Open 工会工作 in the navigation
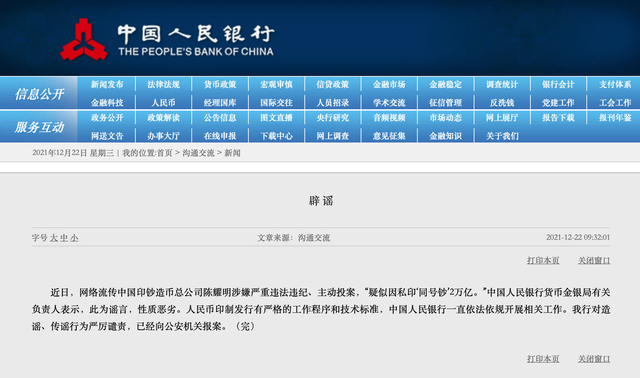Image resolution: width=640 pixels, height=378 pixels. [615, 102]
